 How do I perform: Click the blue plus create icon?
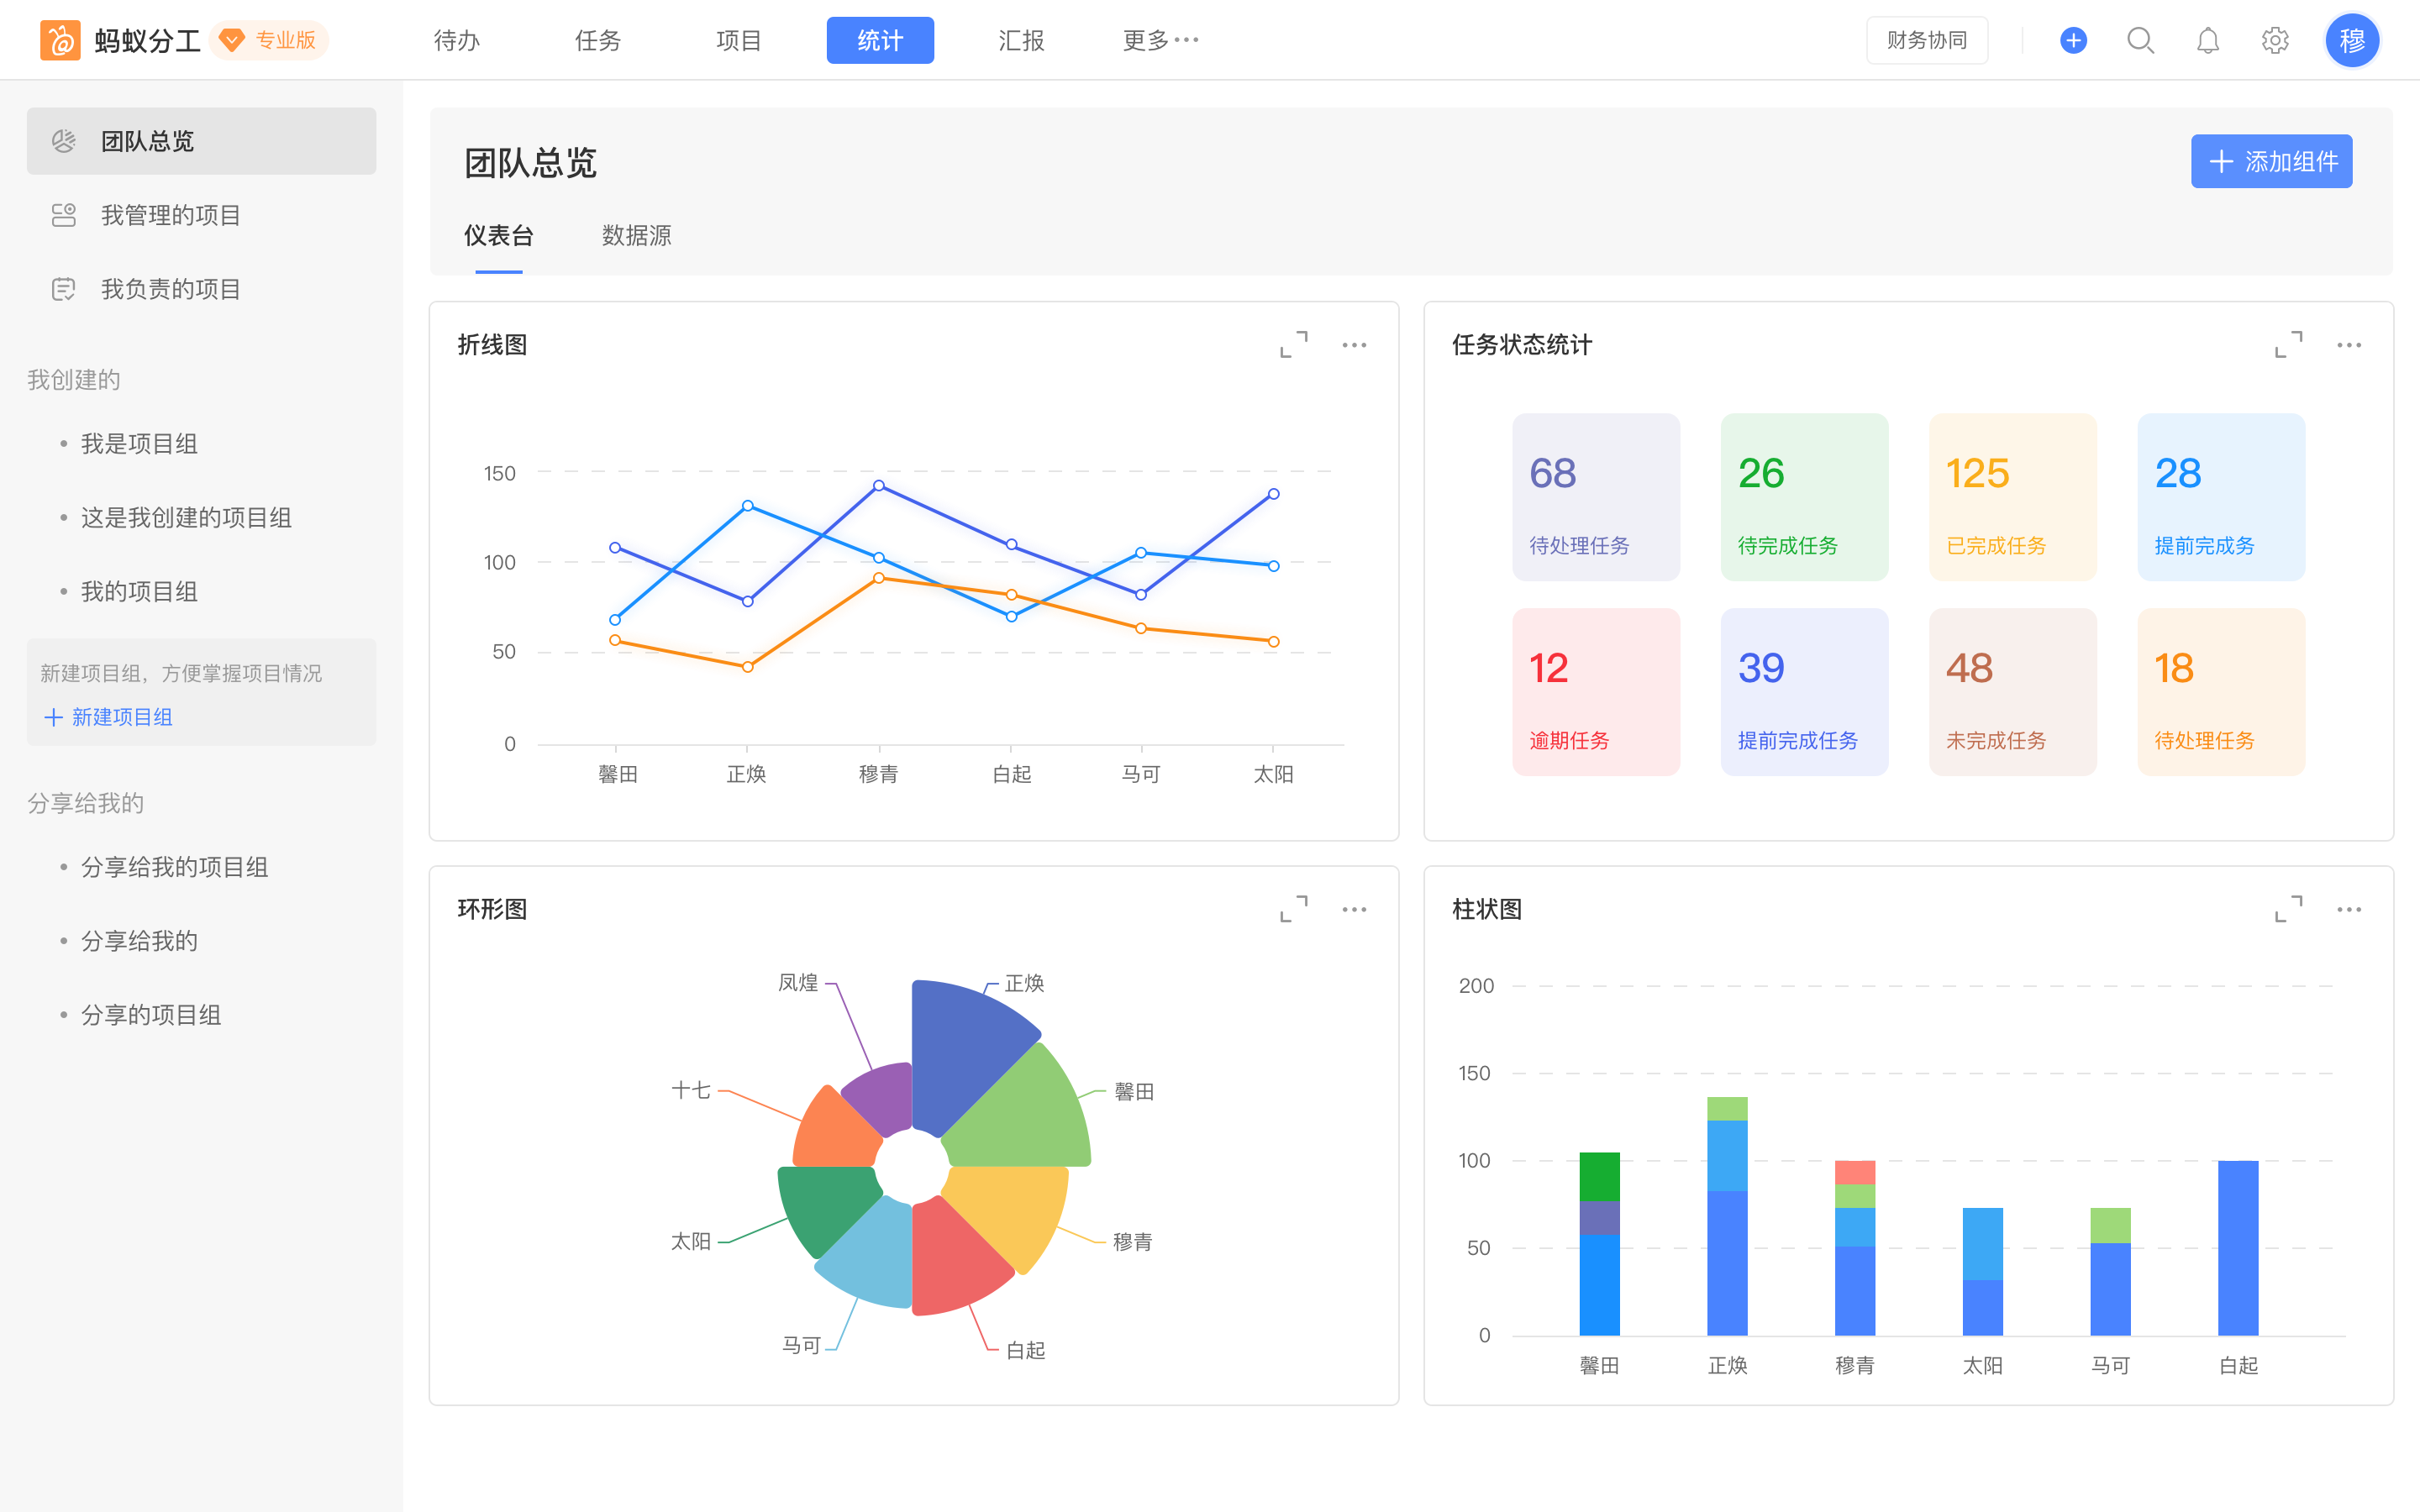point(2073,40)
